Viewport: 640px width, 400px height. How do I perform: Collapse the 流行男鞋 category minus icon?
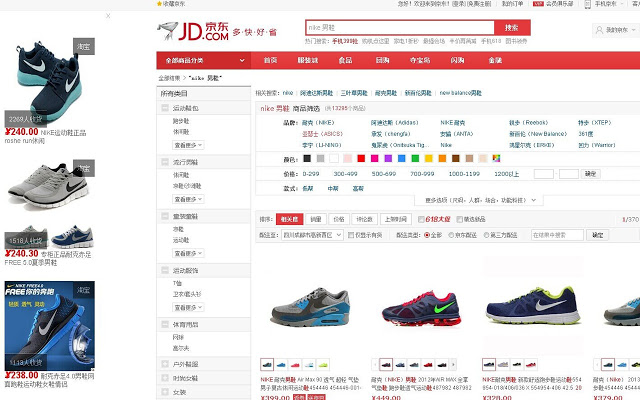(165, 162)
